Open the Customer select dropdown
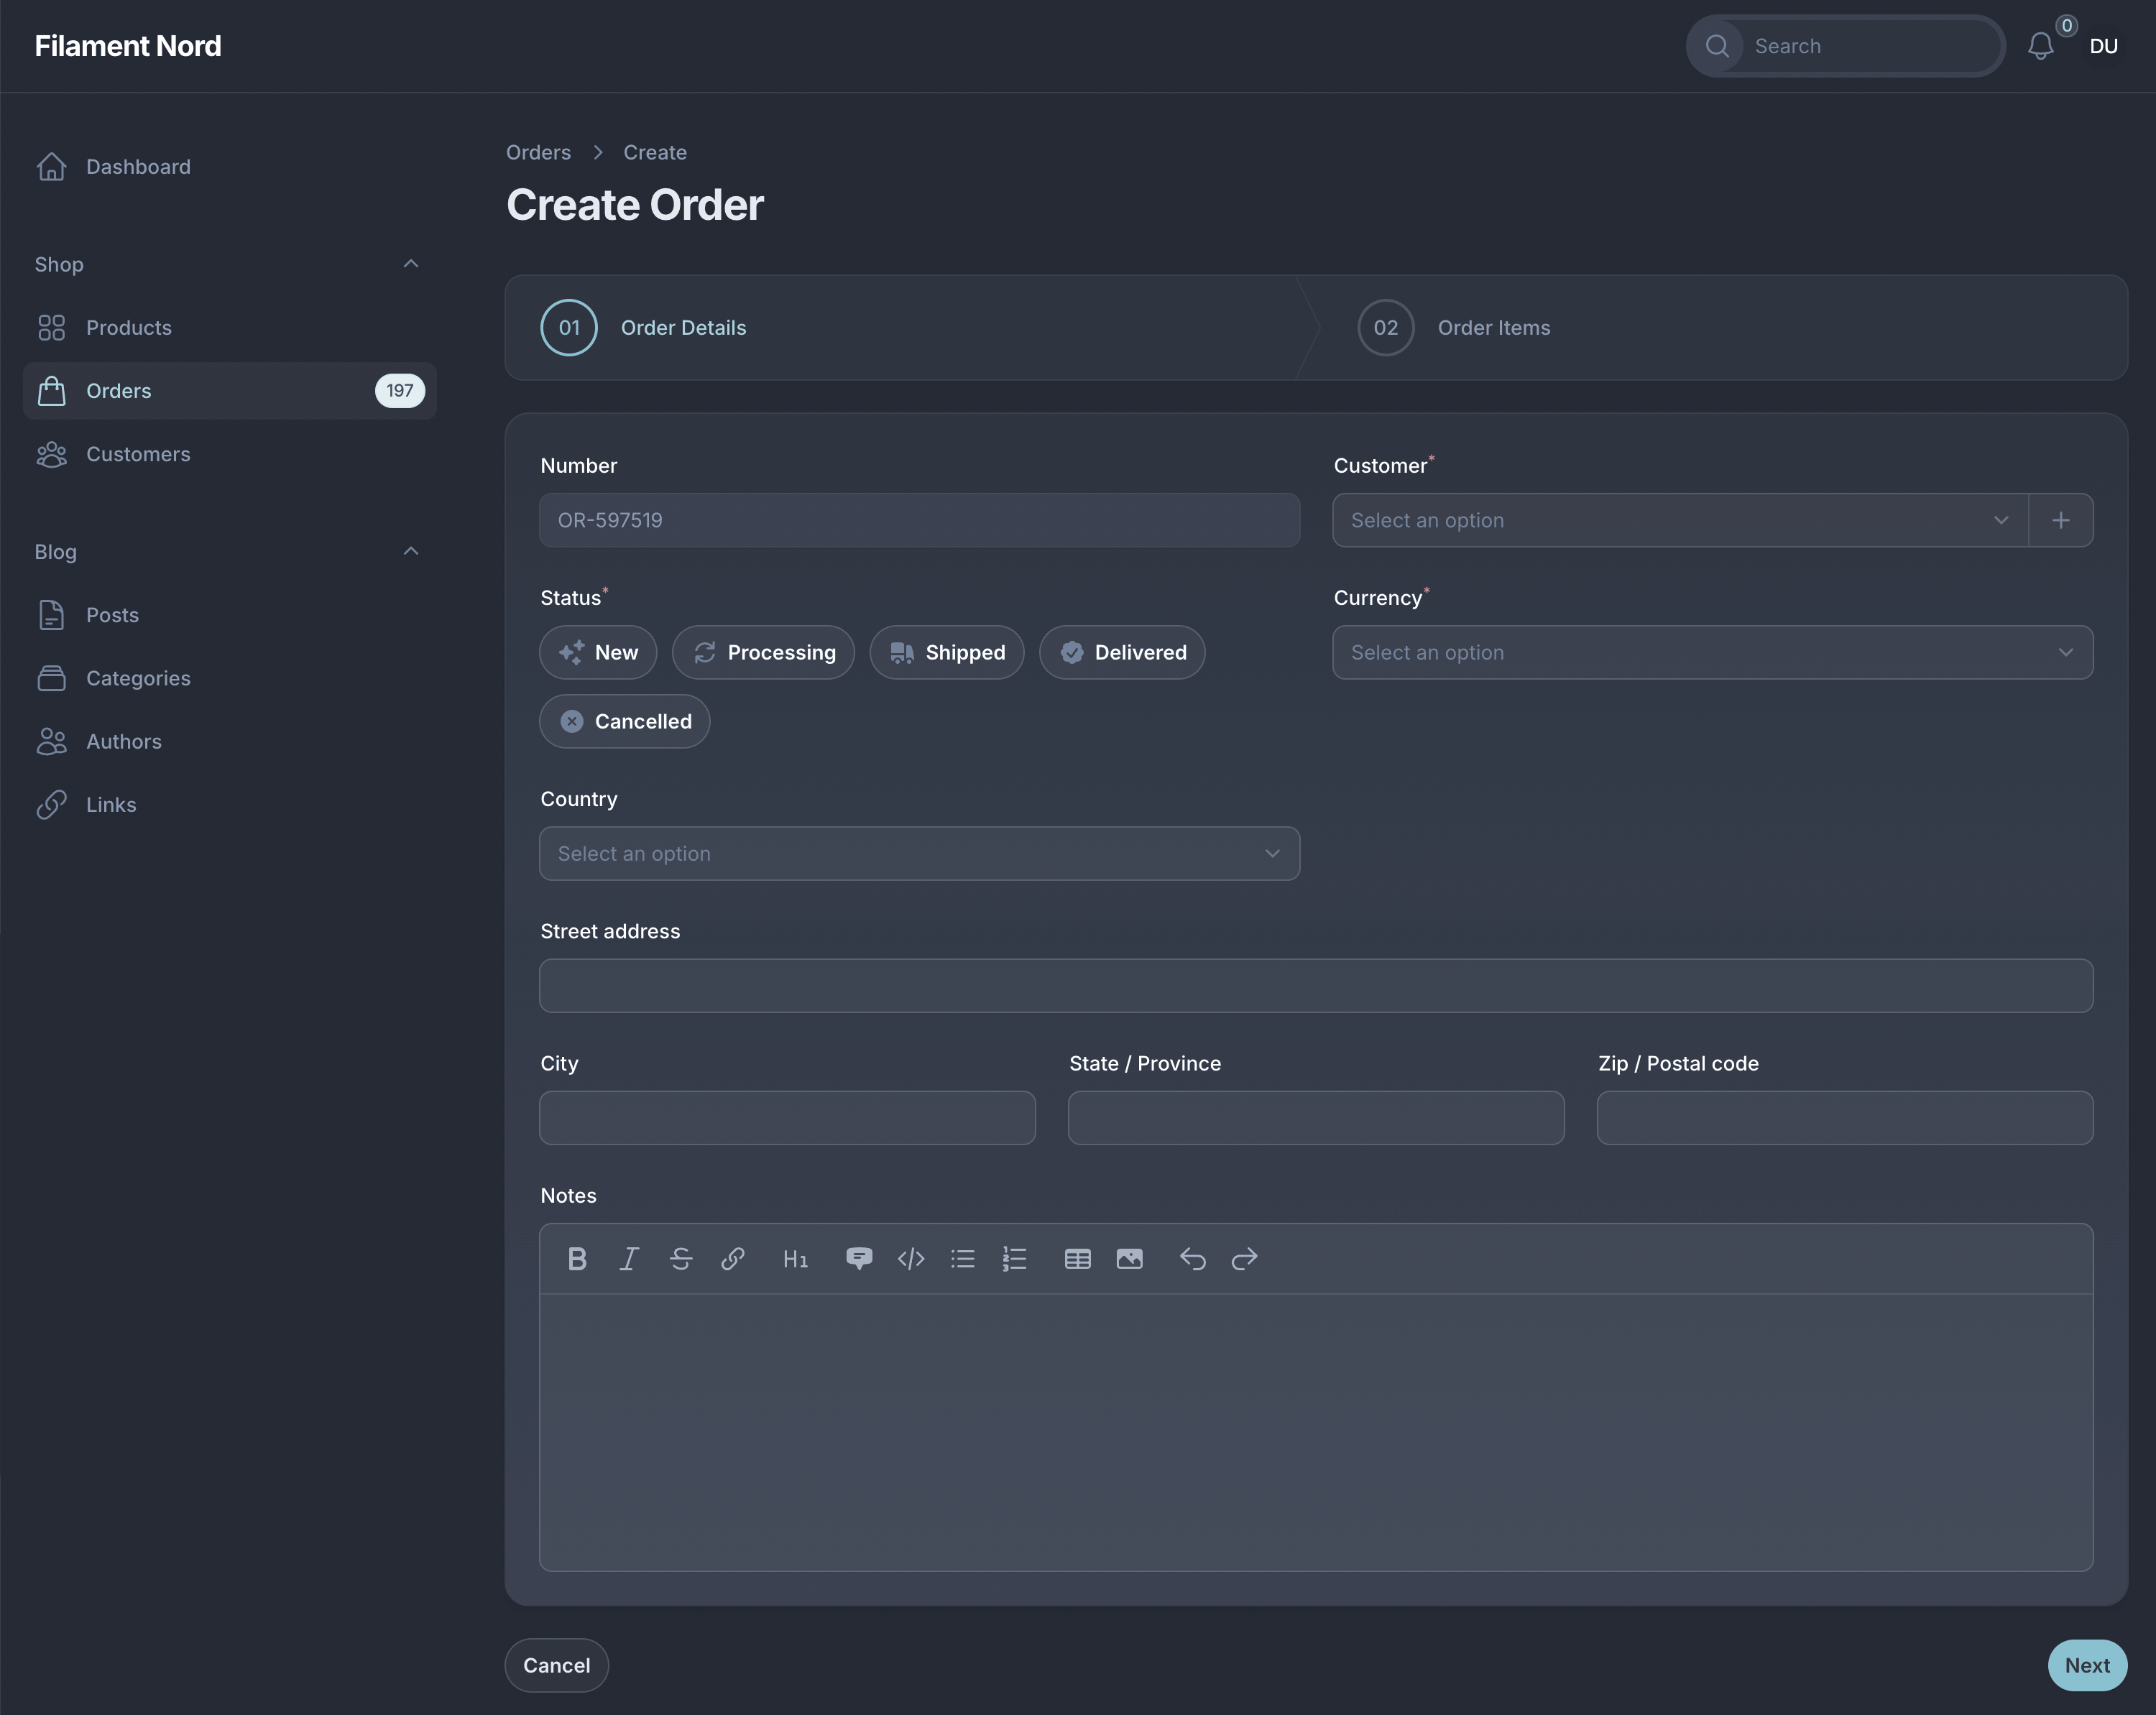This screenshot has width=2156, height=1715. click(x=1680, y=520)
